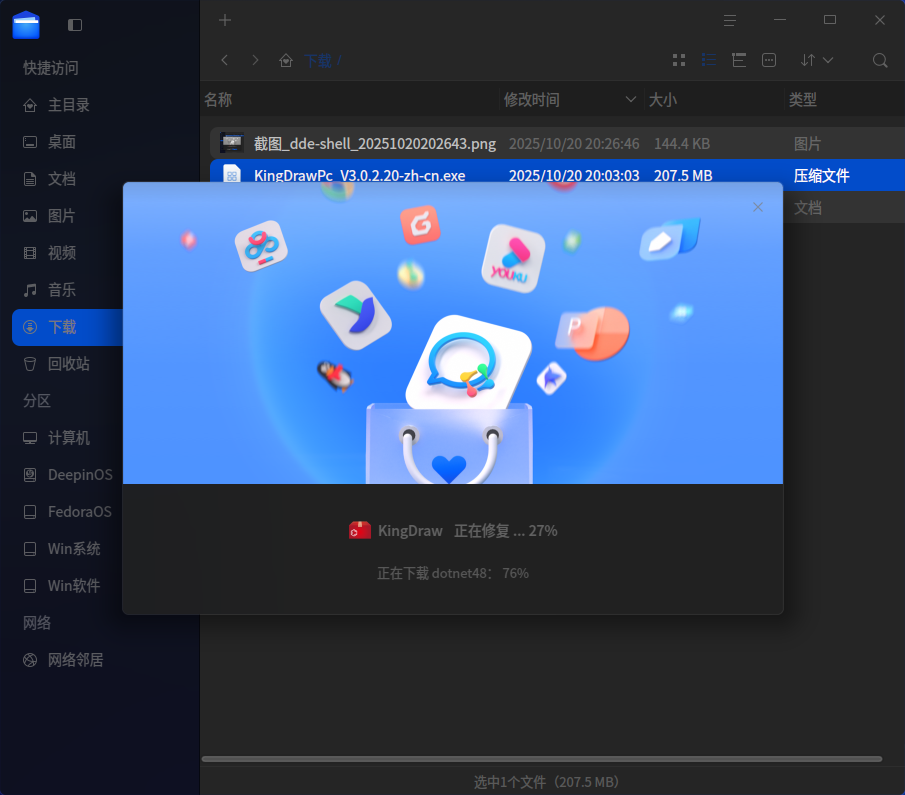Viewport: 905px width, 795px height.
Task: Sort by 名称 column header
Action: 218,99
